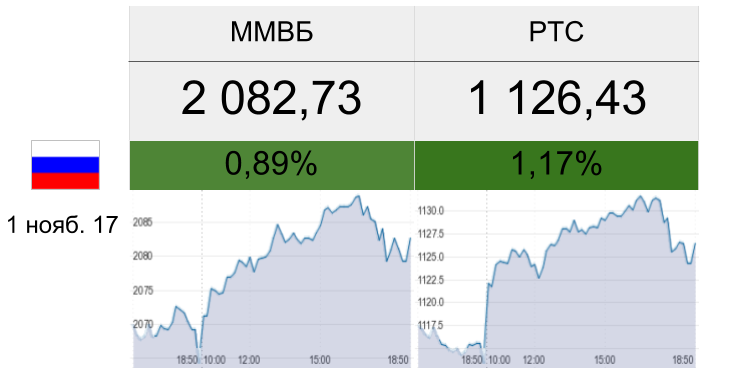Open the ММВБ intraday chart

point(272,279)
